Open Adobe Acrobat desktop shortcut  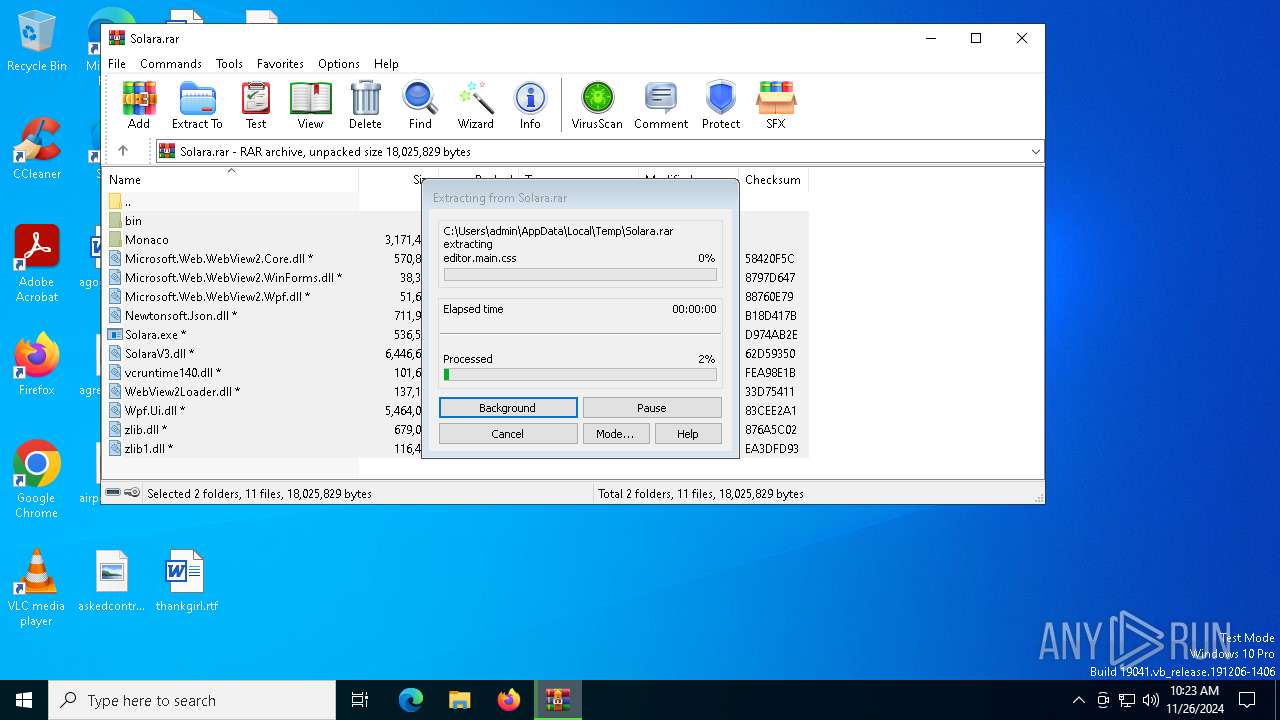pyautogui.click(x=37, y=264)
